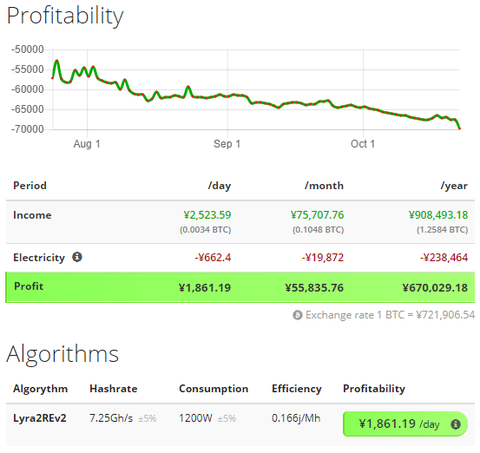
Task: Click the Oct 1 chart axis label
Action: pyautogui.click(x=363, y=144)
